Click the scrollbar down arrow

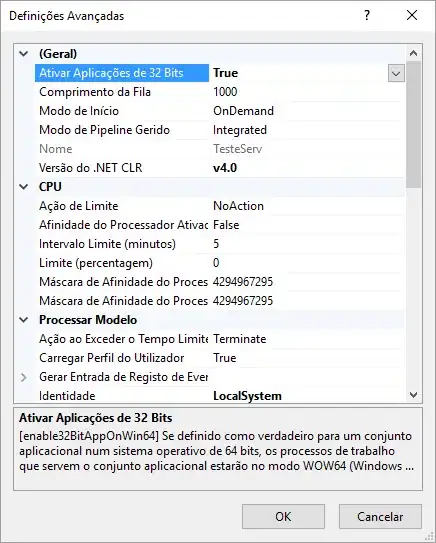point(413,395)
